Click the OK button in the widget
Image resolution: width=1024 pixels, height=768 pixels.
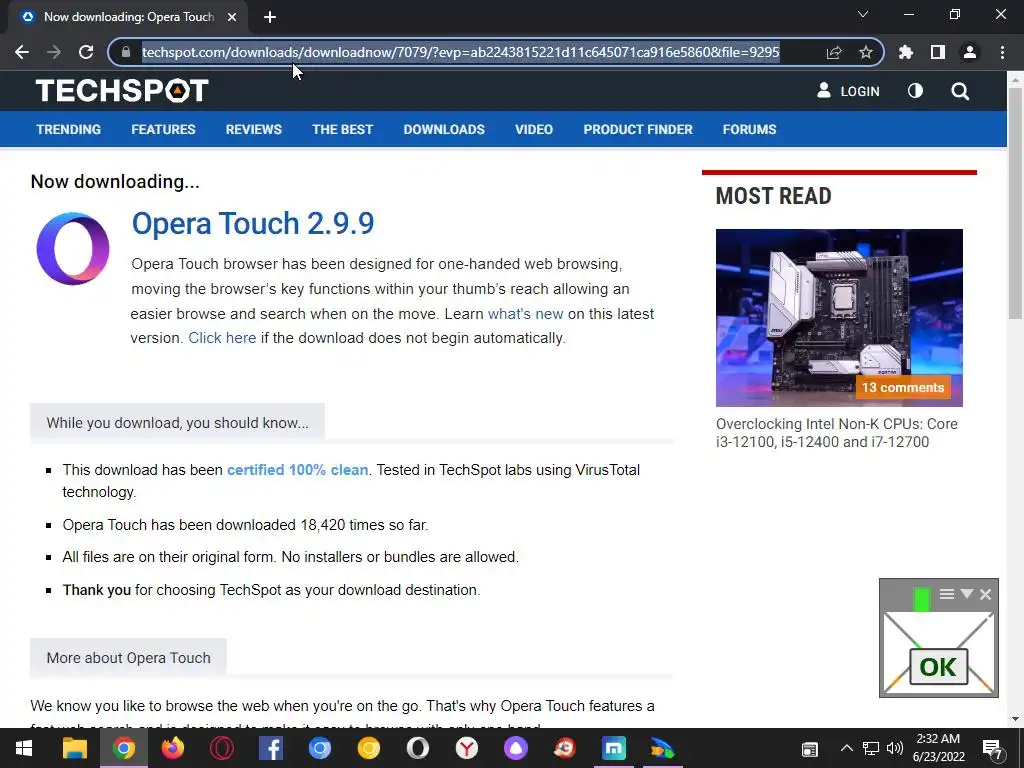click(x=938, y=667)
